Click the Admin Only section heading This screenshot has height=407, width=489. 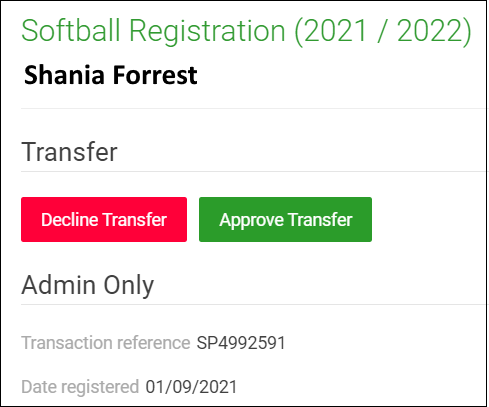click(88, 285)
